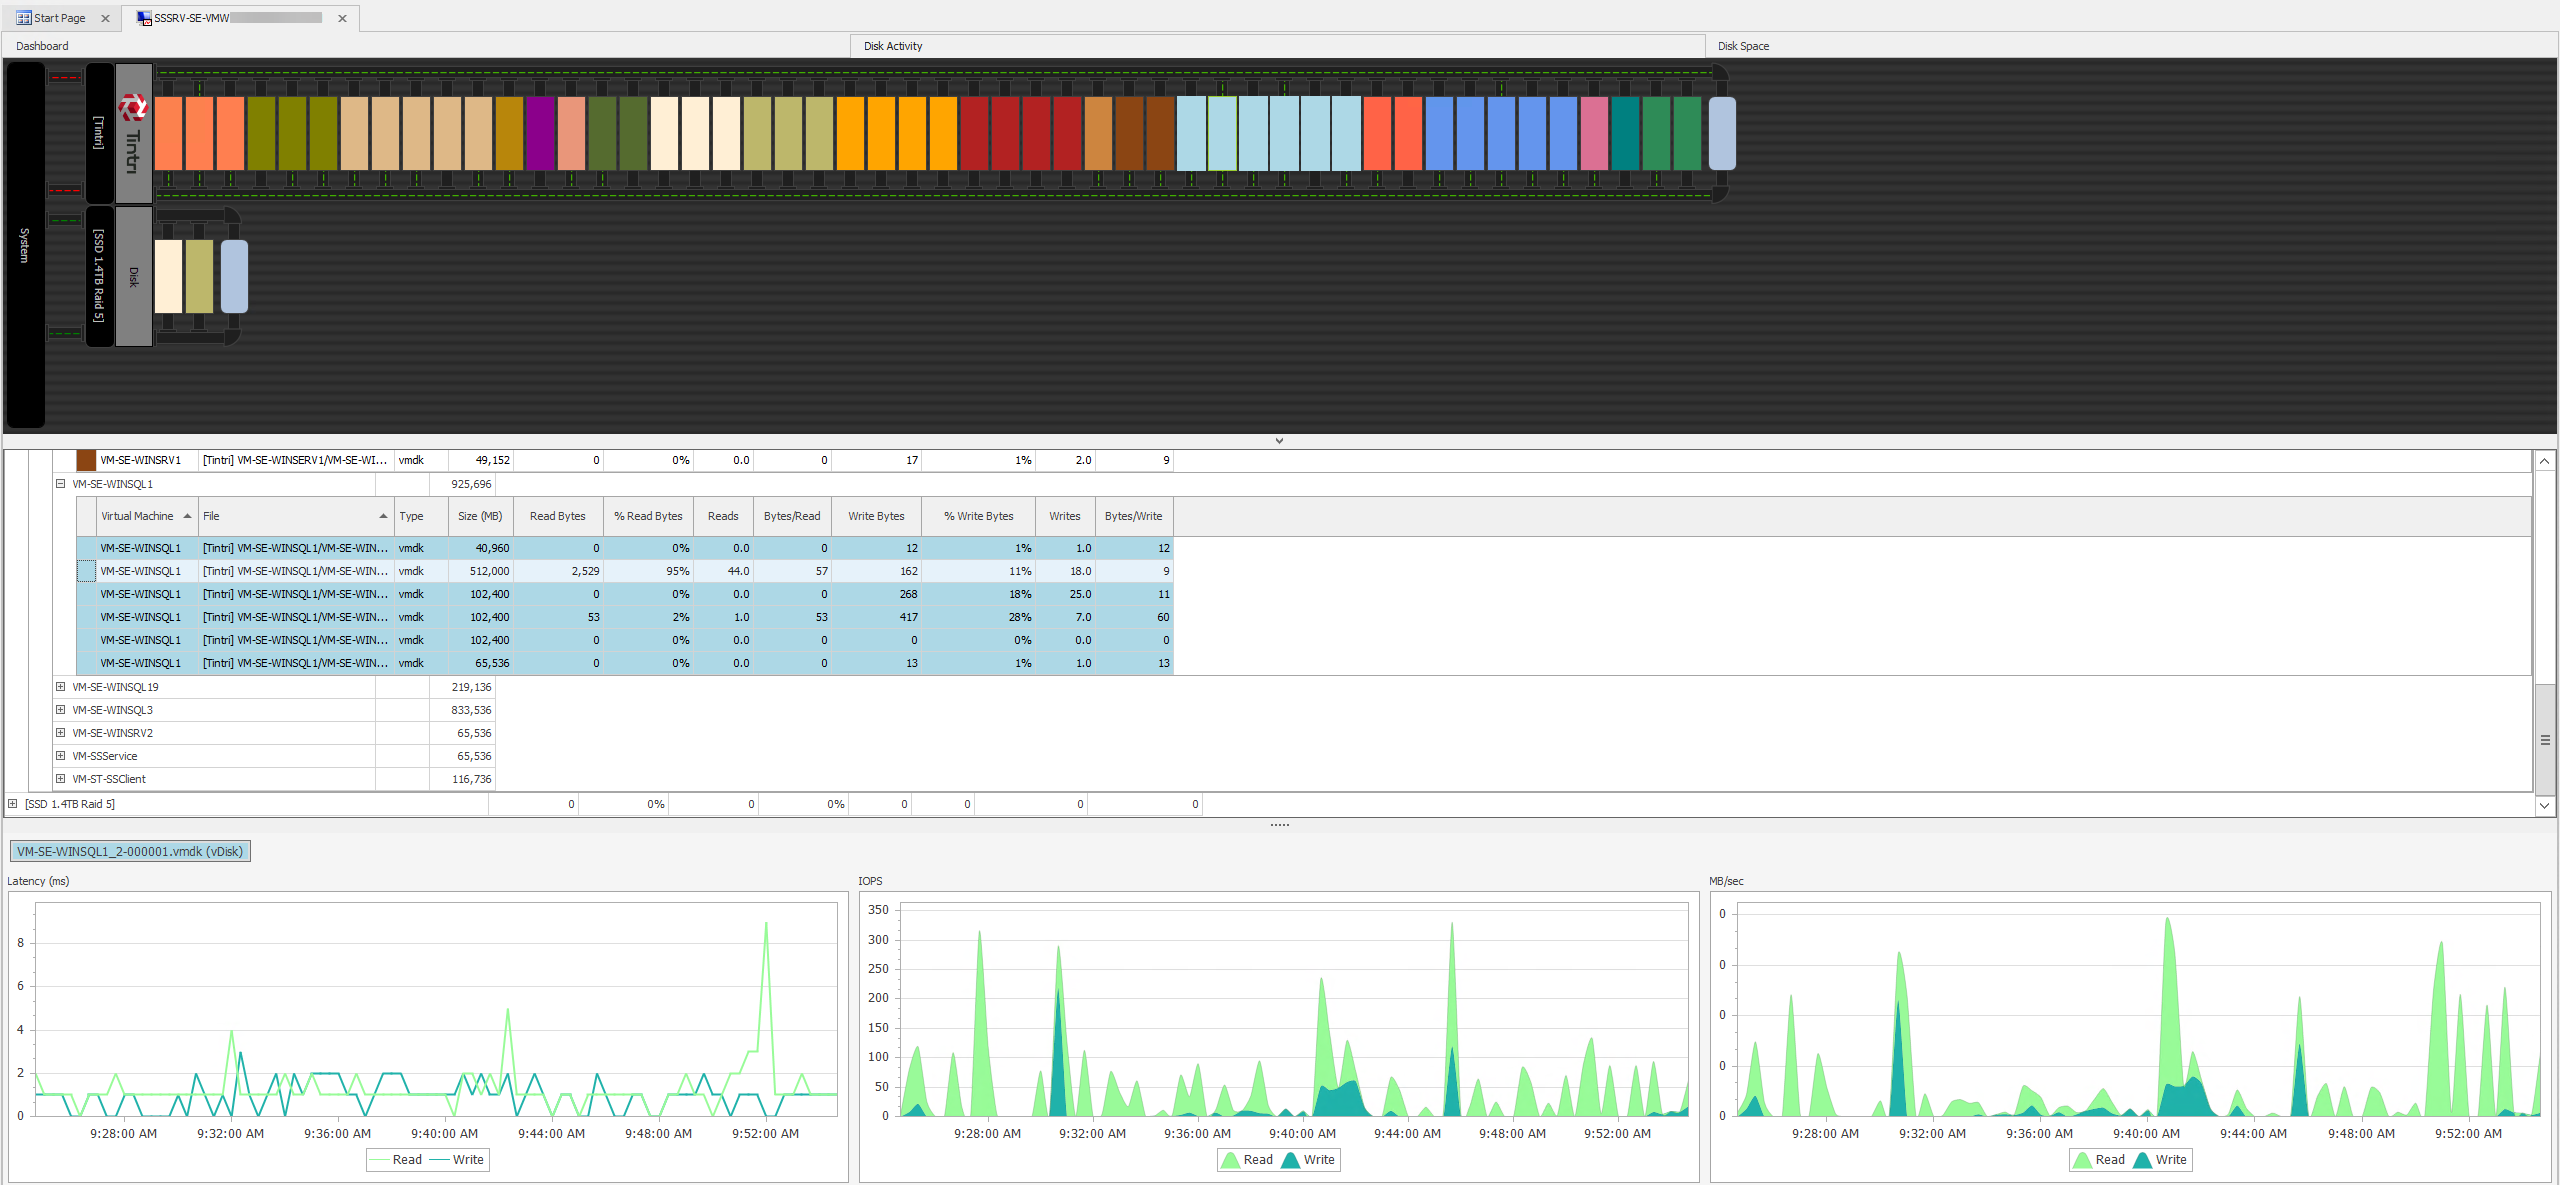Click the server monitor icon on SSSRV-SE-VMW tab

143,17
